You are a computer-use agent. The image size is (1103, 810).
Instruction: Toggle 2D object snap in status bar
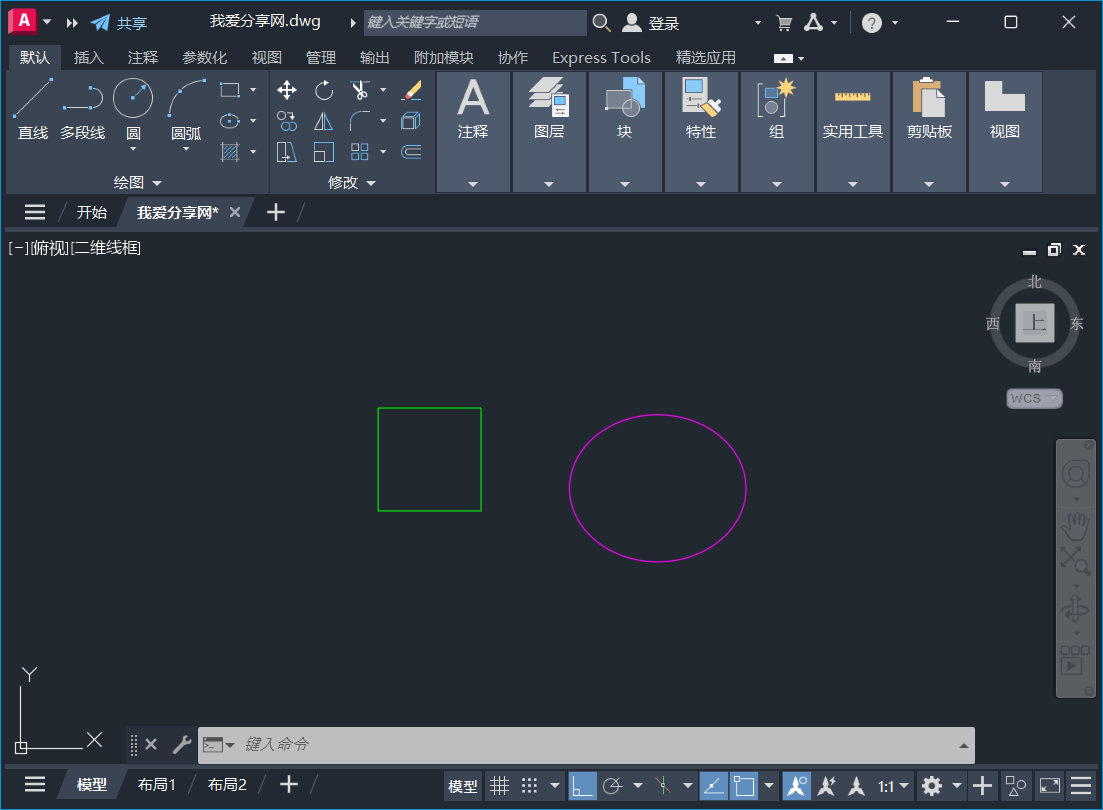[744, 785]
